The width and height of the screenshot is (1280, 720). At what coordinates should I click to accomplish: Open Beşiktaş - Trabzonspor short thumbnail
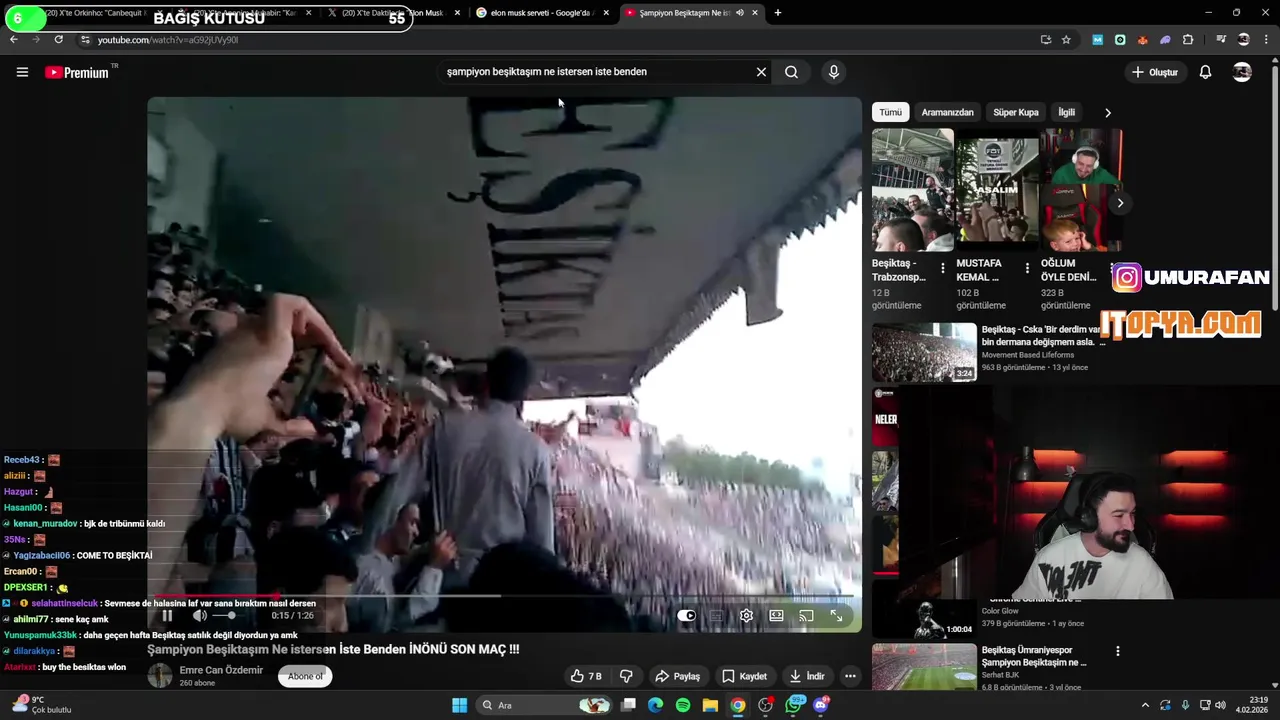912,190
